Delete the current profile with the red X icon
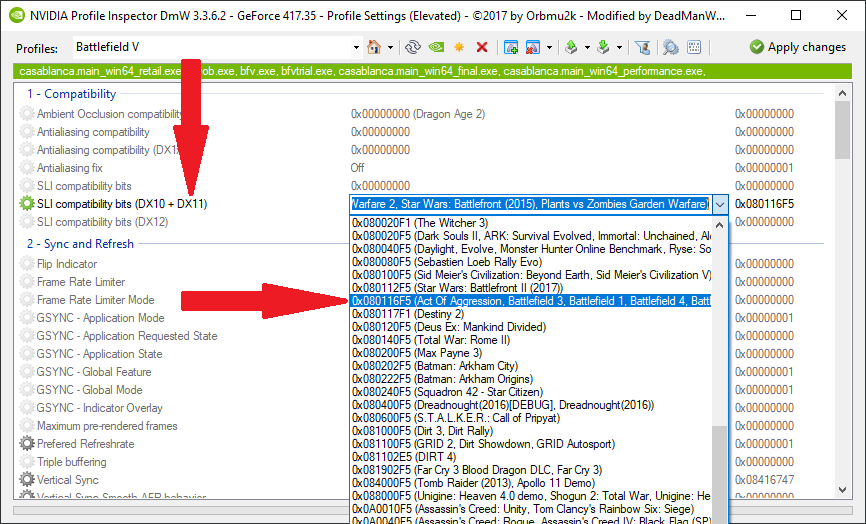Screen dimensions: 866x524 point(482,47)
